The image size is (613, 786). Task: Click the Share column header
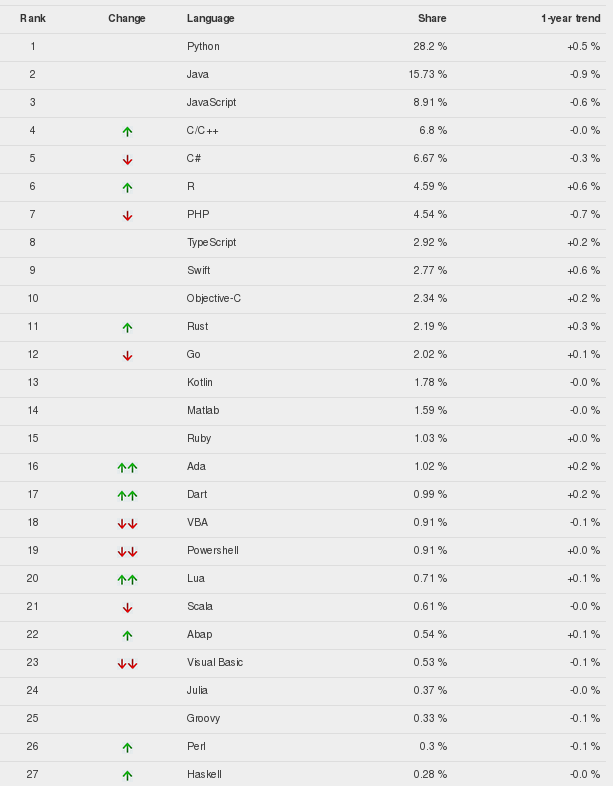[432, 19]
